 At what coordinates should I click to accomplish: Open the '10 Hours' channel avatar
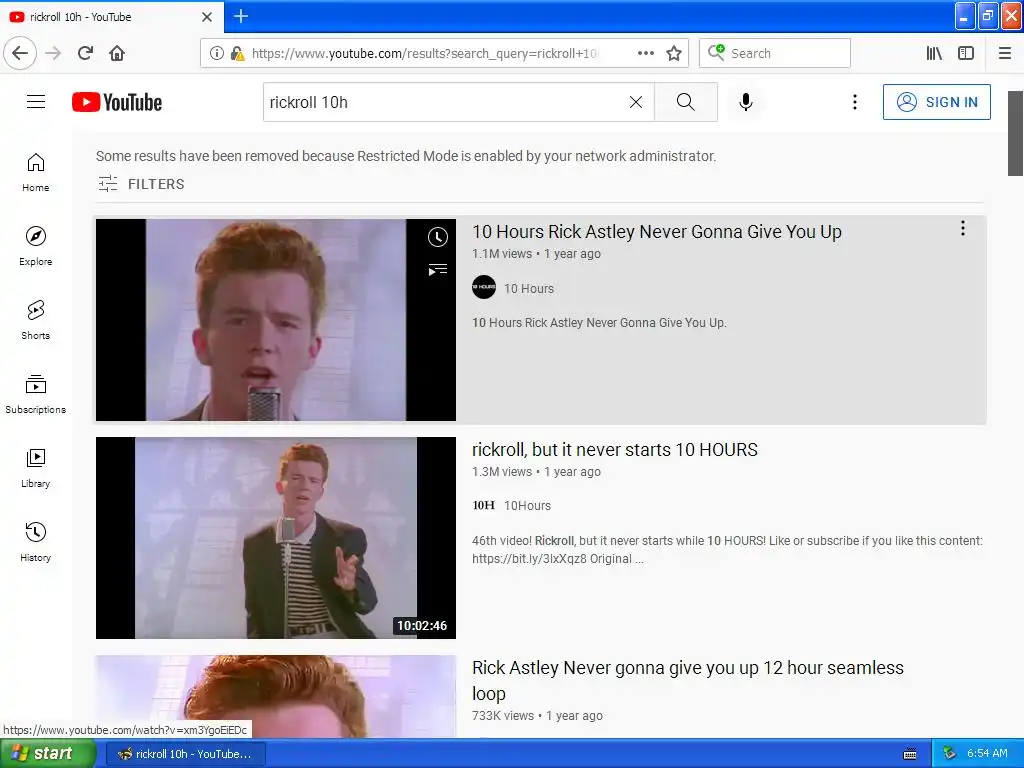tap(484, 287)
